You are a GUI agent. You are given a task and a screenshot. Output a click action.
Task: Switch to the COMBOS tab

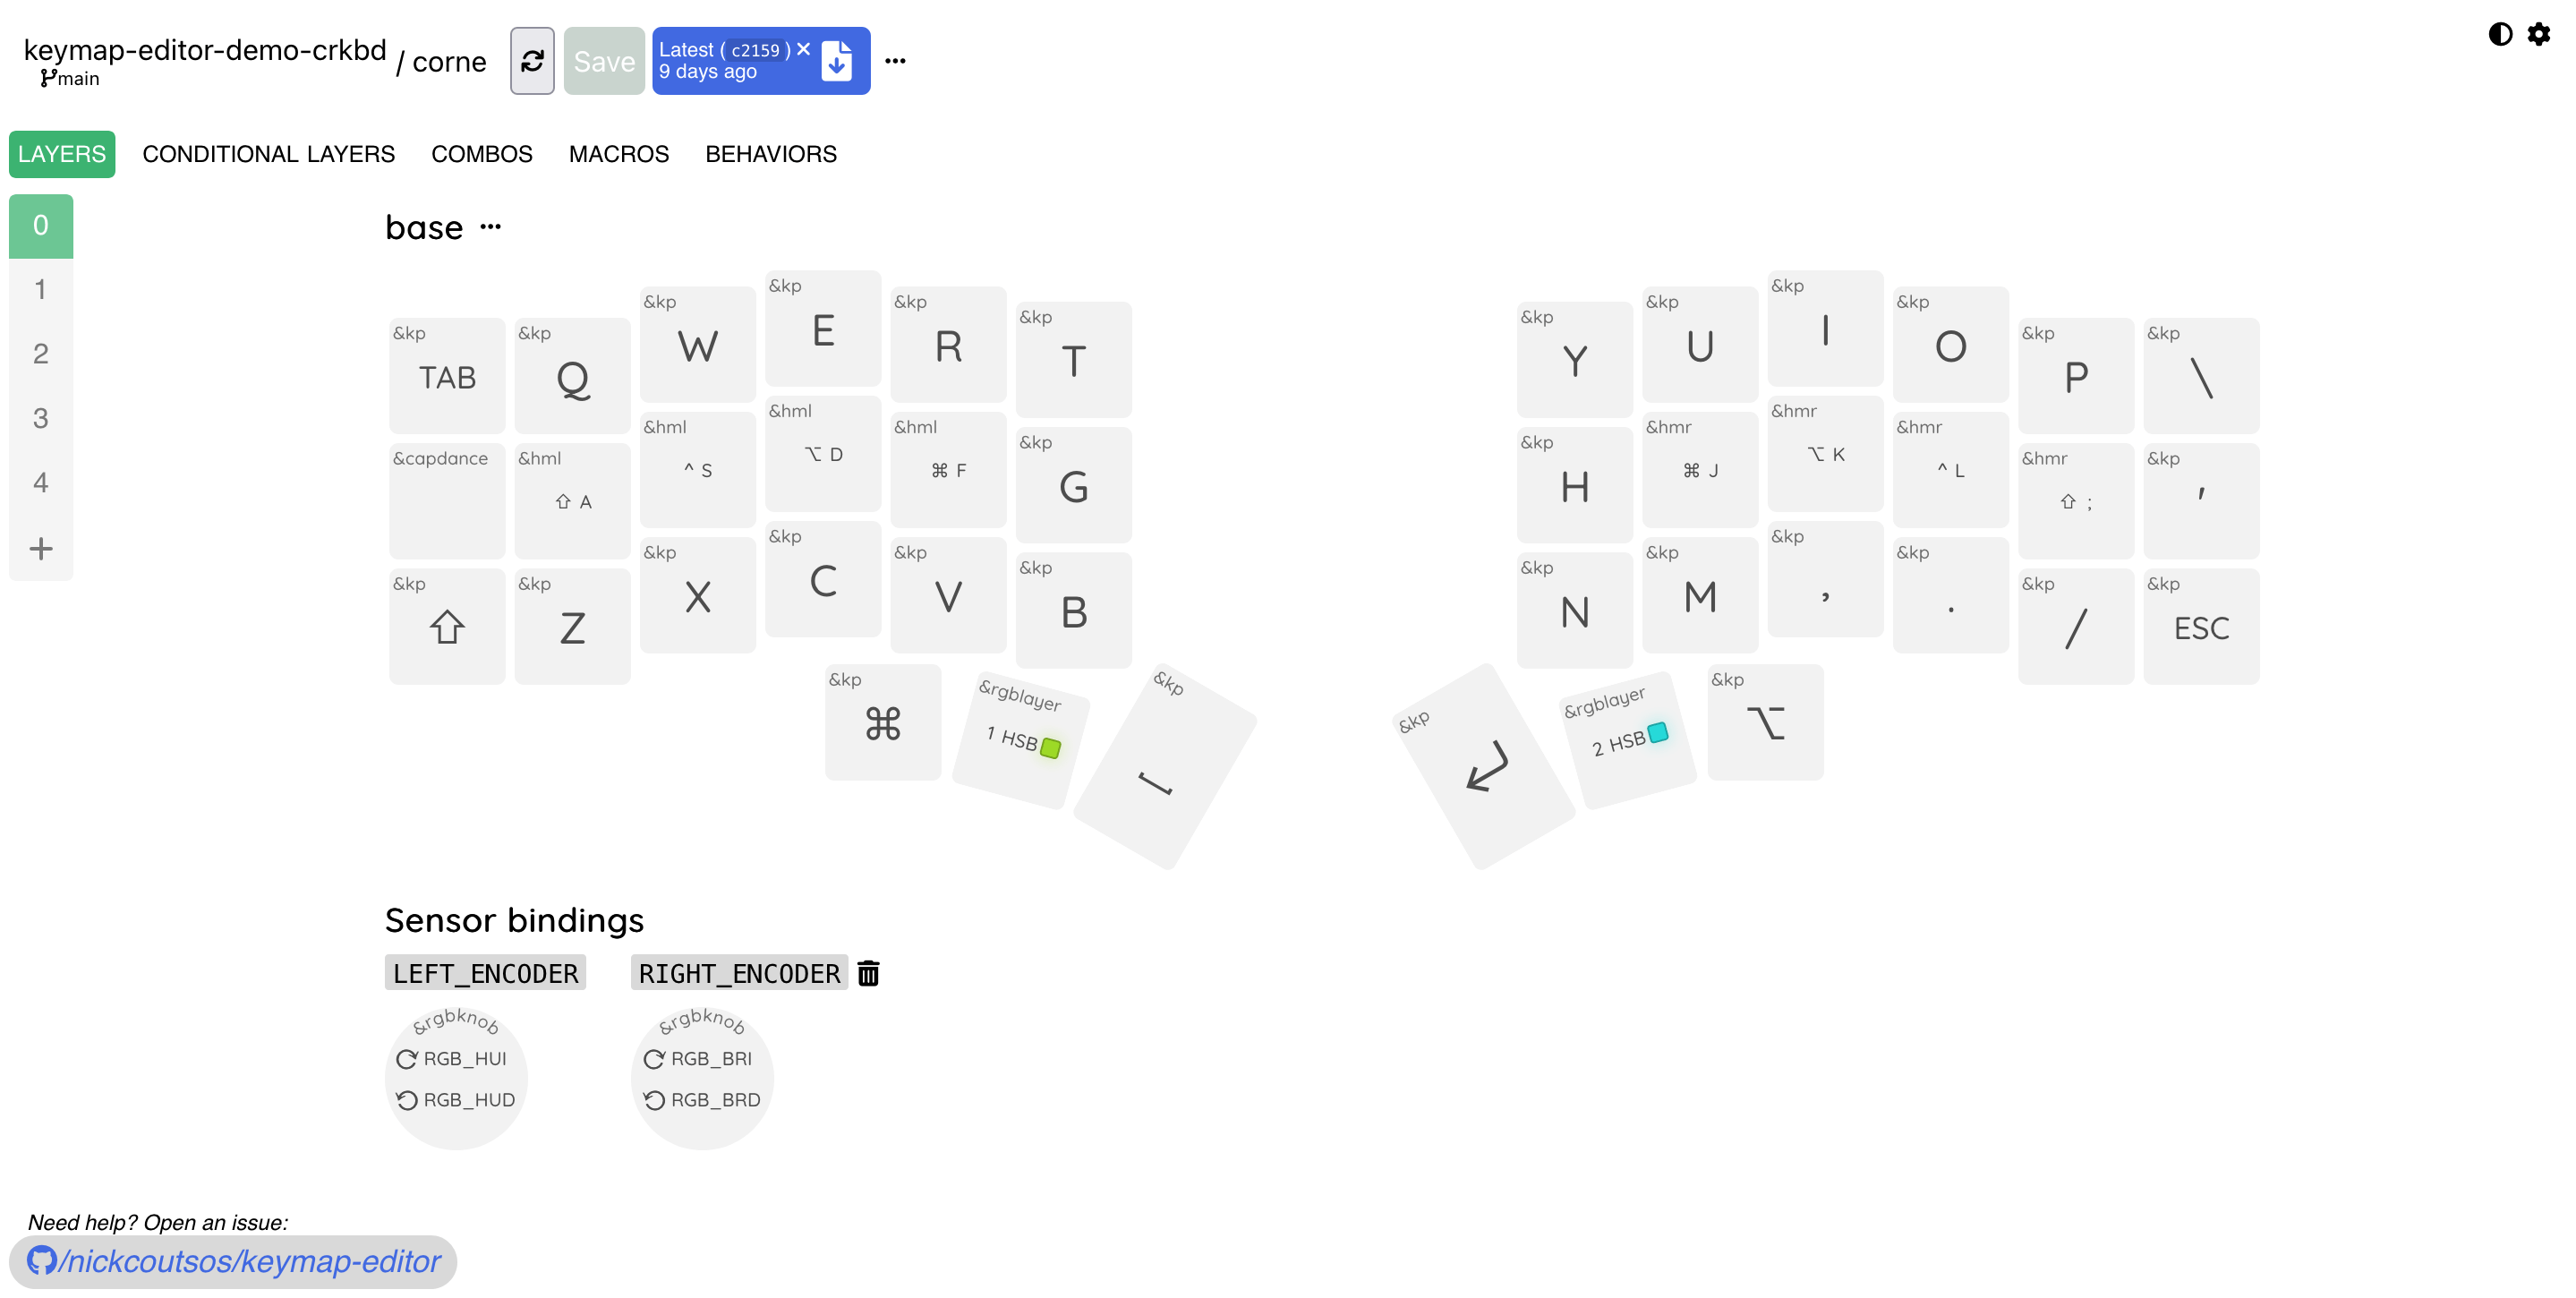click(481, 154)
